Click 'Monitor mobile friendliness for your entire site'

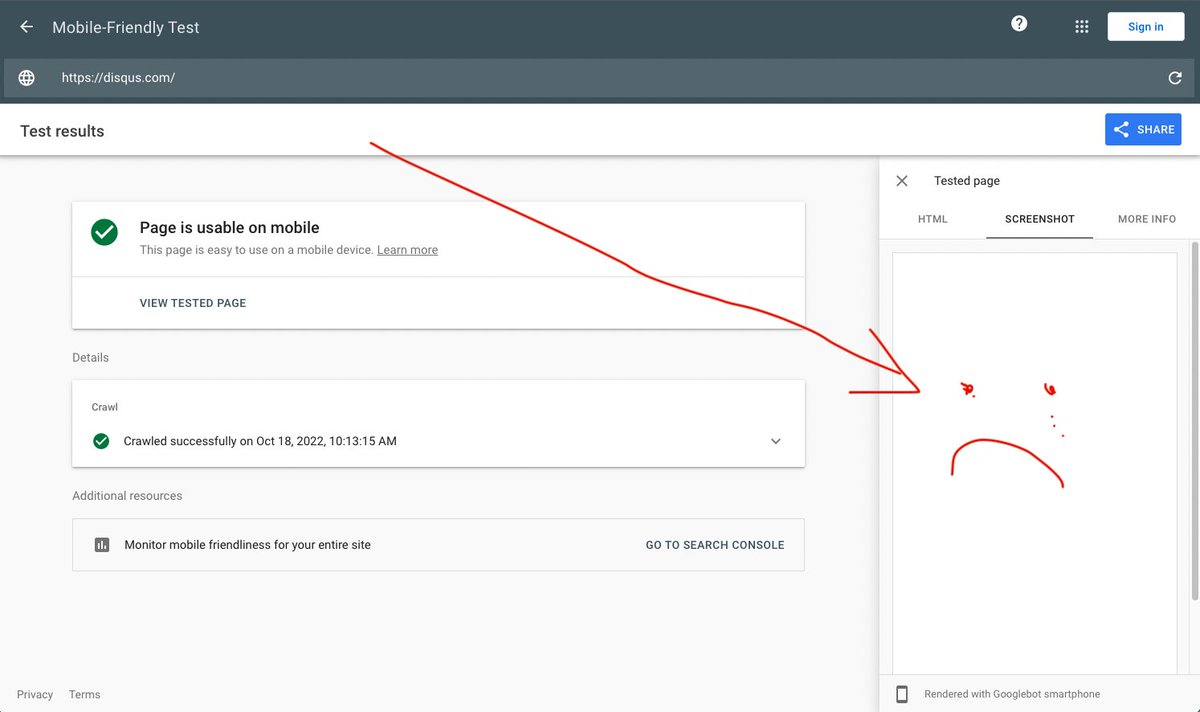(248, 545)
